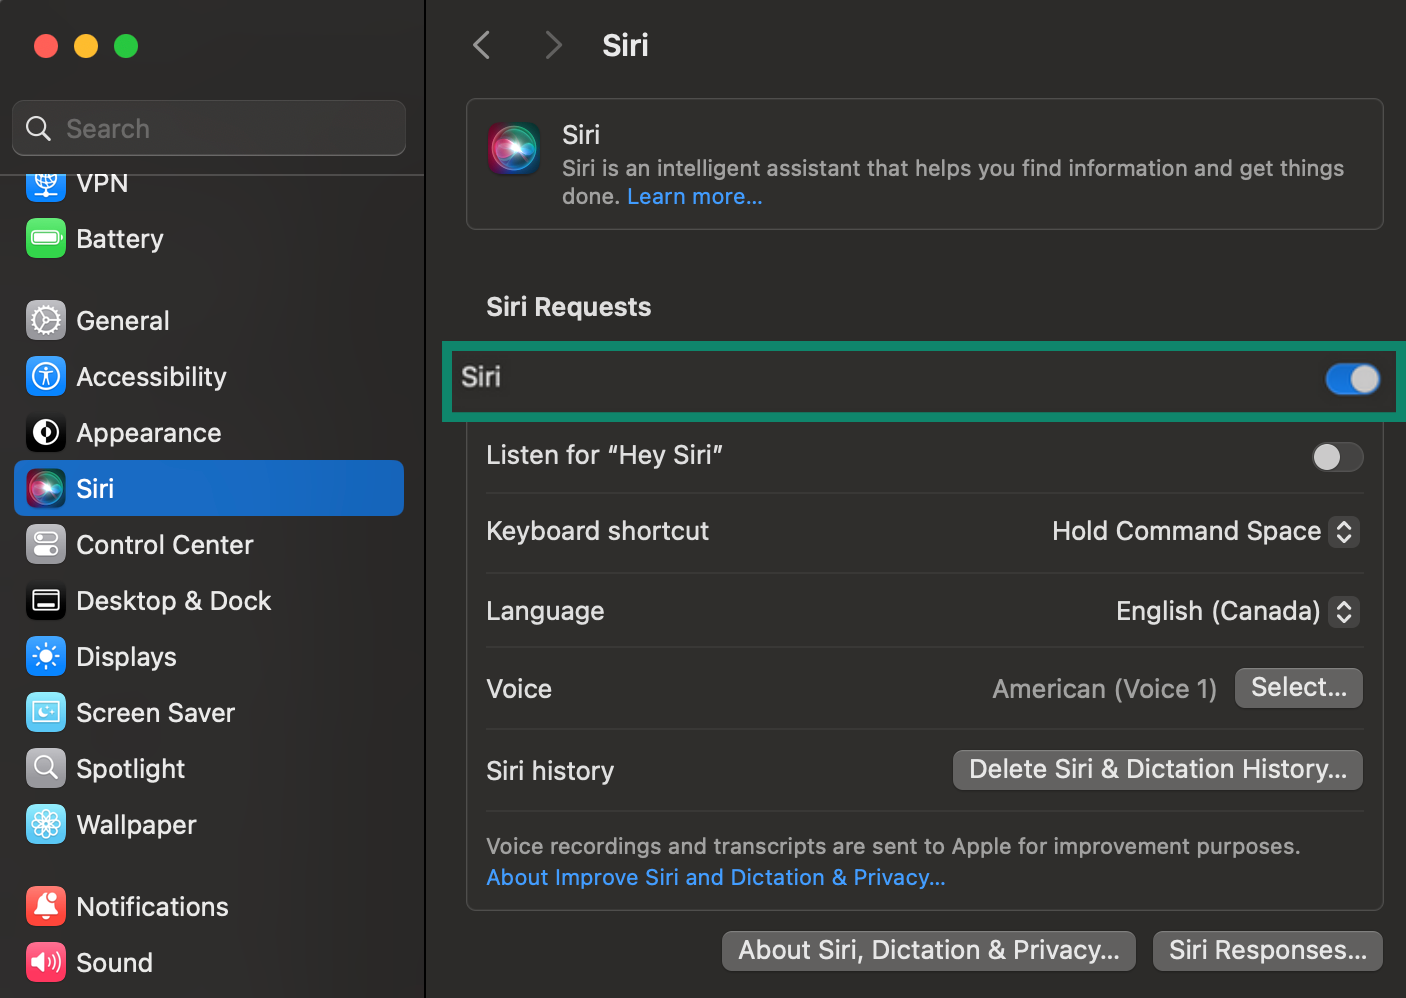Disable the Siri toggle
The height and width of the screenshot is (998, 1406).
[1352, 379]
